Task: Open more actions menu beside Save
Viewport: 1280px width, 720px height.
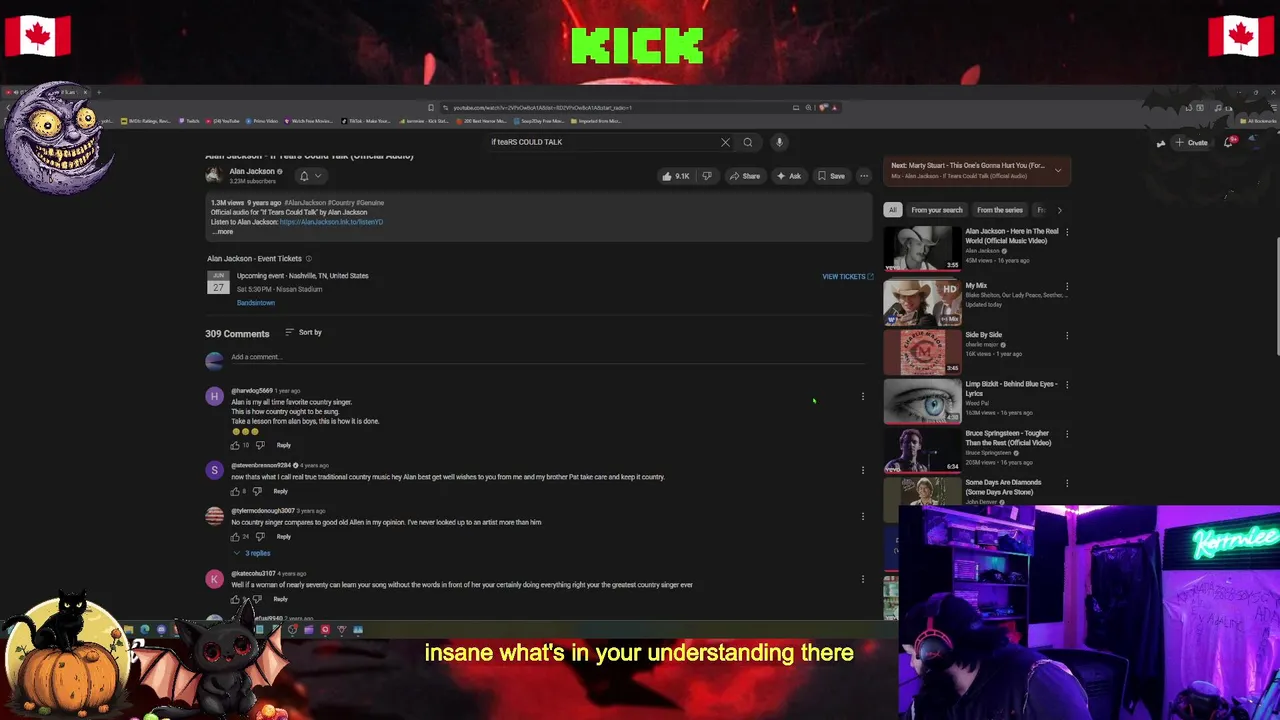Action: (x=864, y=176)
